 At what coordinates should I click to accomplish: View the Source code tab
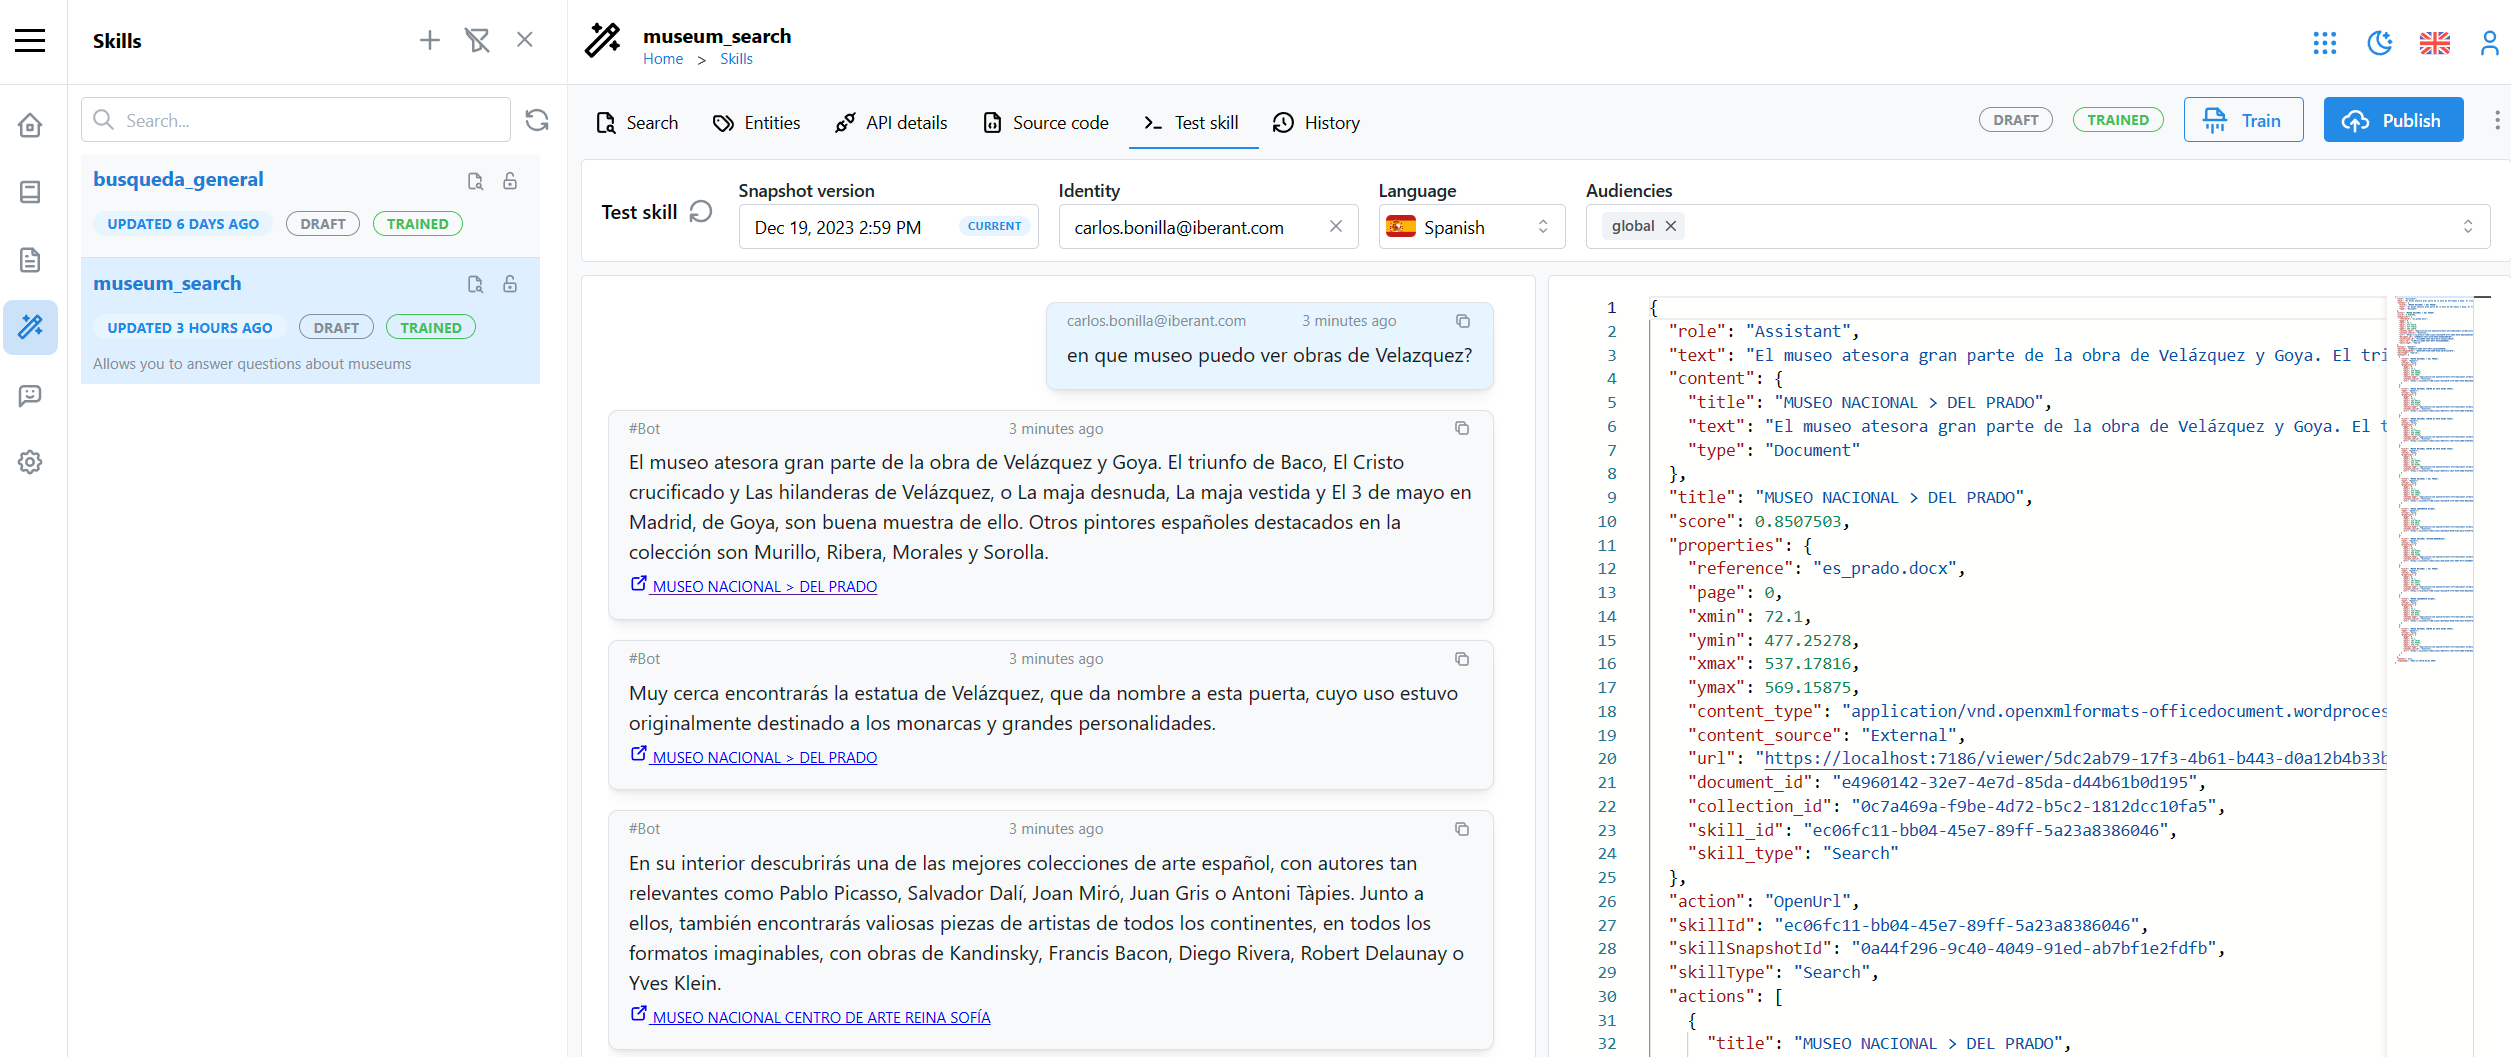[1046, 122]
